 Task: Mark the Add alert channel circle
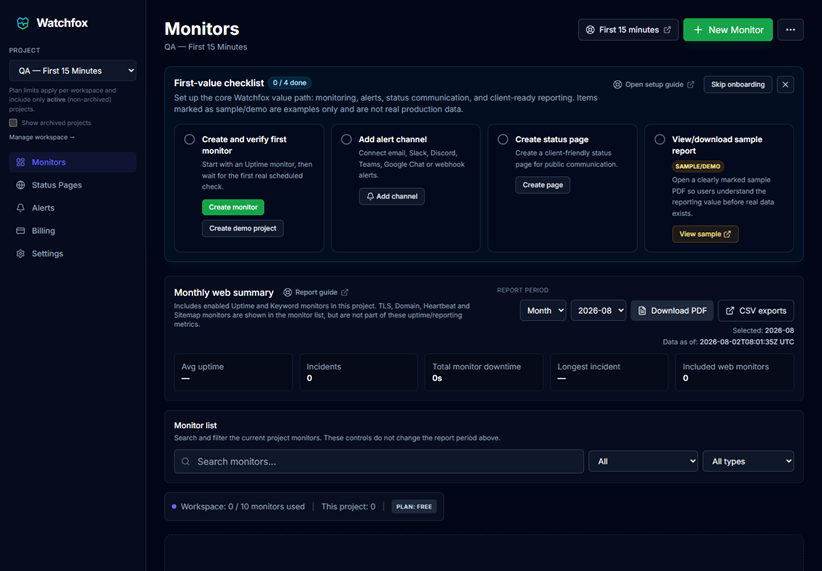point(347,139)
